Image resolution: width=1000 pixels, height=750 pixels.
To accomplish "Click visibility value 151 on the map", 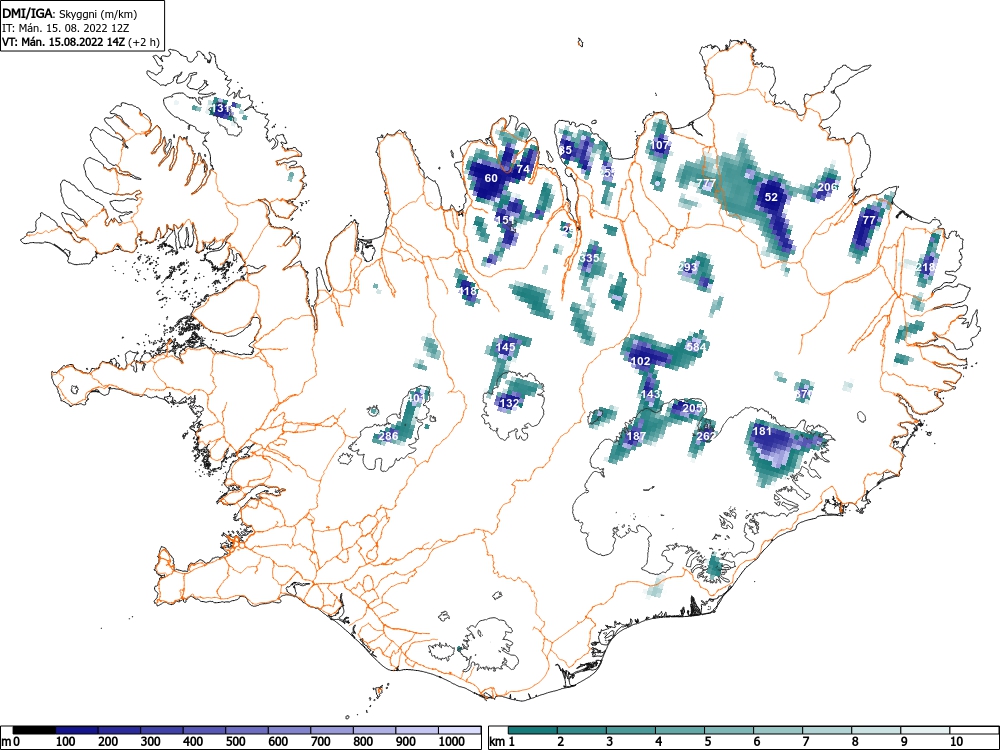I will (505, 220).
